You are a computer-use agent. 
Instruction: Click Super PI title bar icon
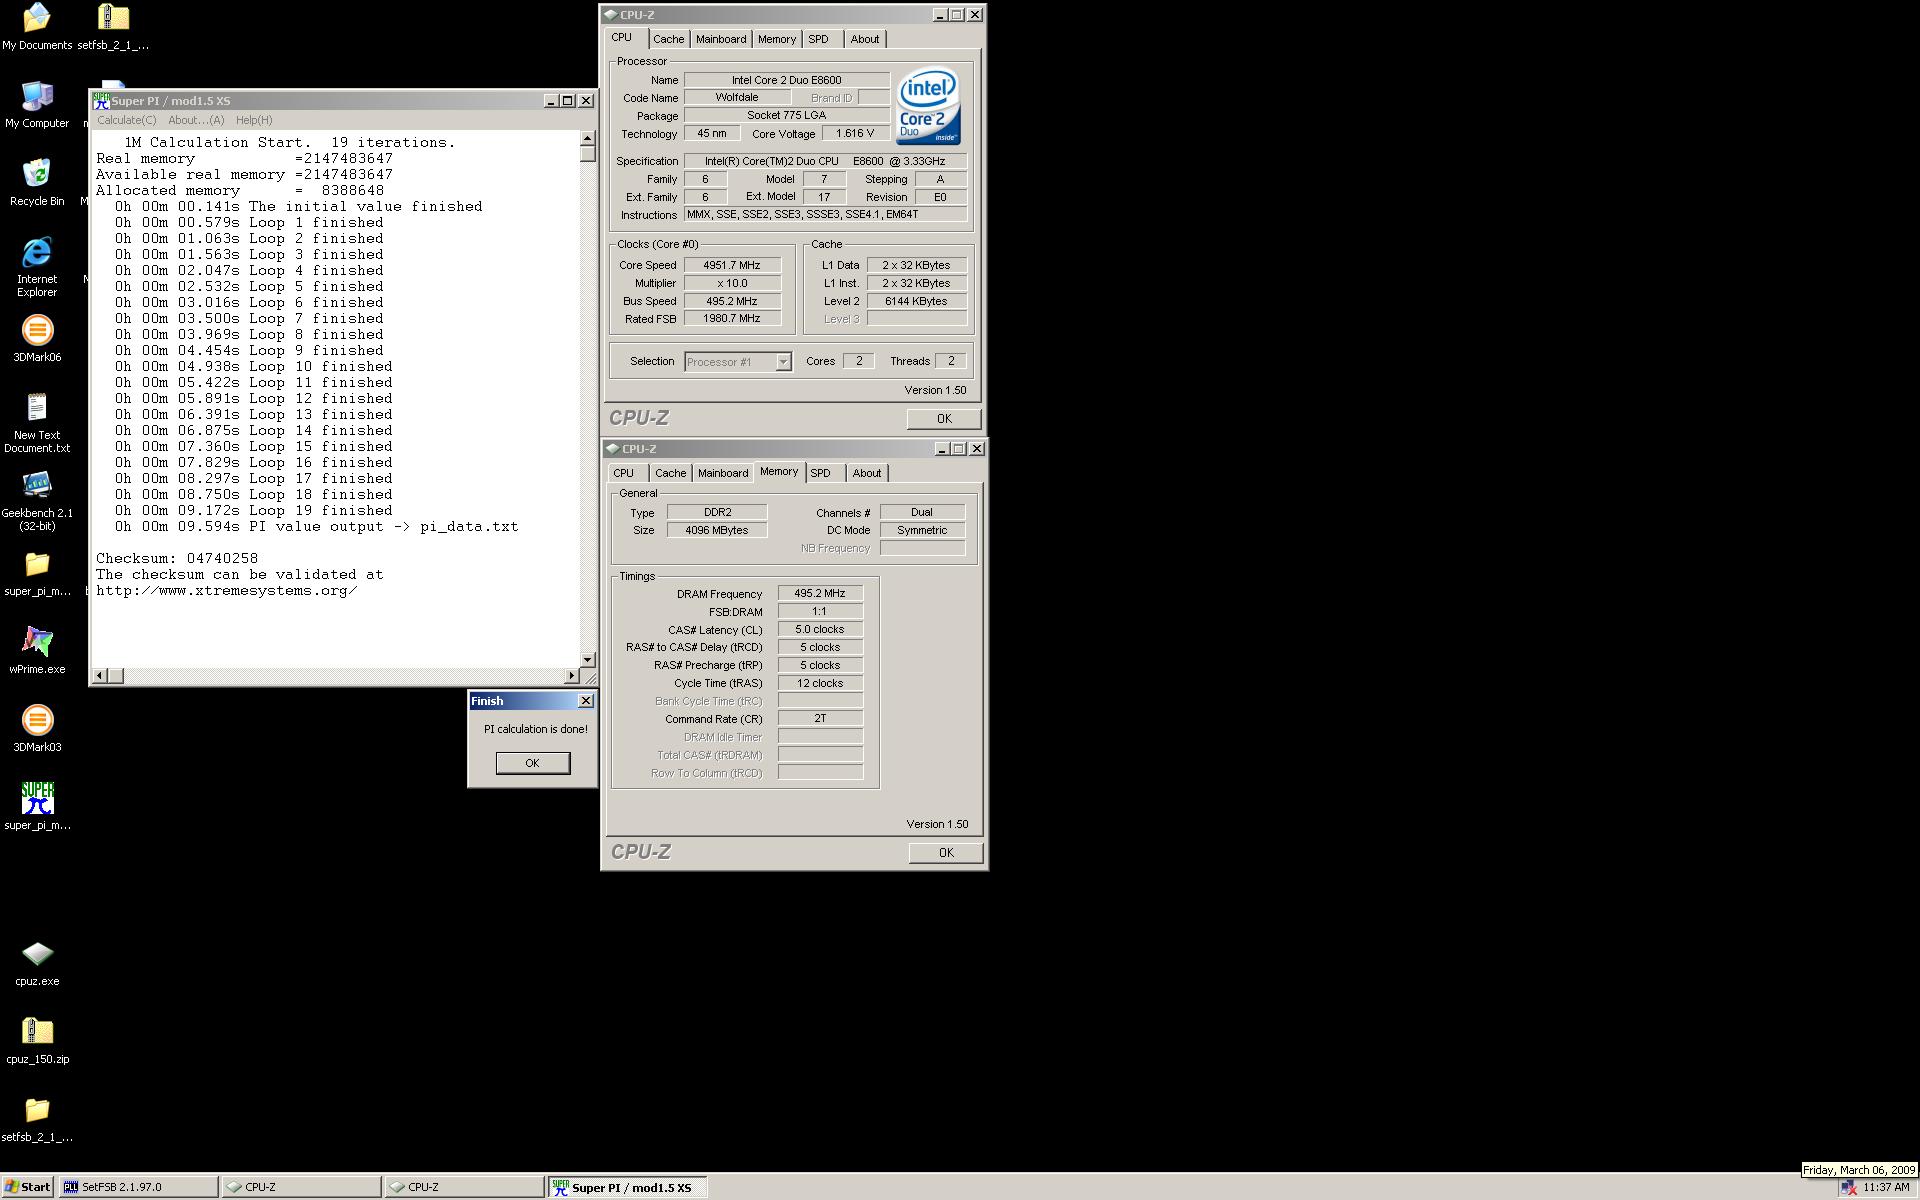(x=100, y=101)
